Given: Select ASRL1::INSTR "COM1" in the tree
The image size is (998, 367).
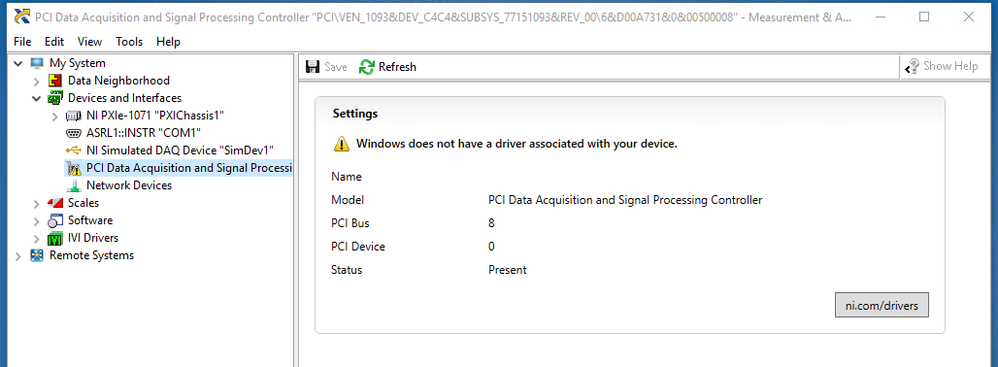Looking at the screenshot, I should click(x=144, y=133).
